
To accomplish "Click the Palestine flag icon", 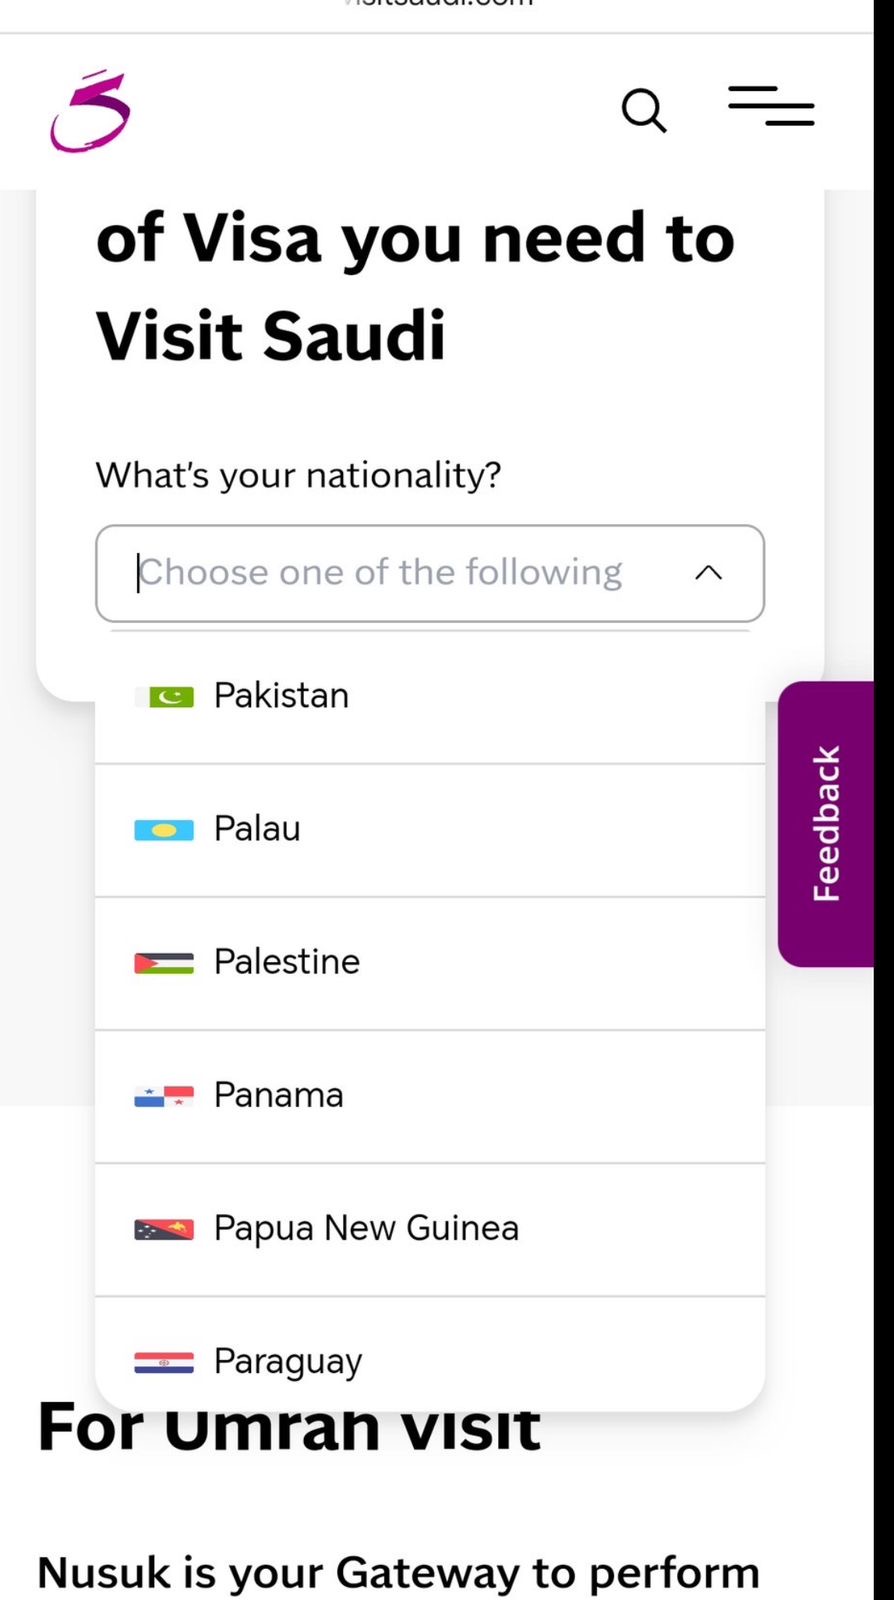I will (164, 963).
